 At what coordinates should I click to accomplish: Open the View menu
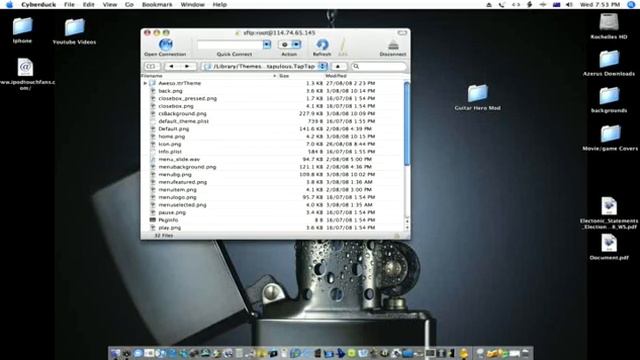coord(109,4)
